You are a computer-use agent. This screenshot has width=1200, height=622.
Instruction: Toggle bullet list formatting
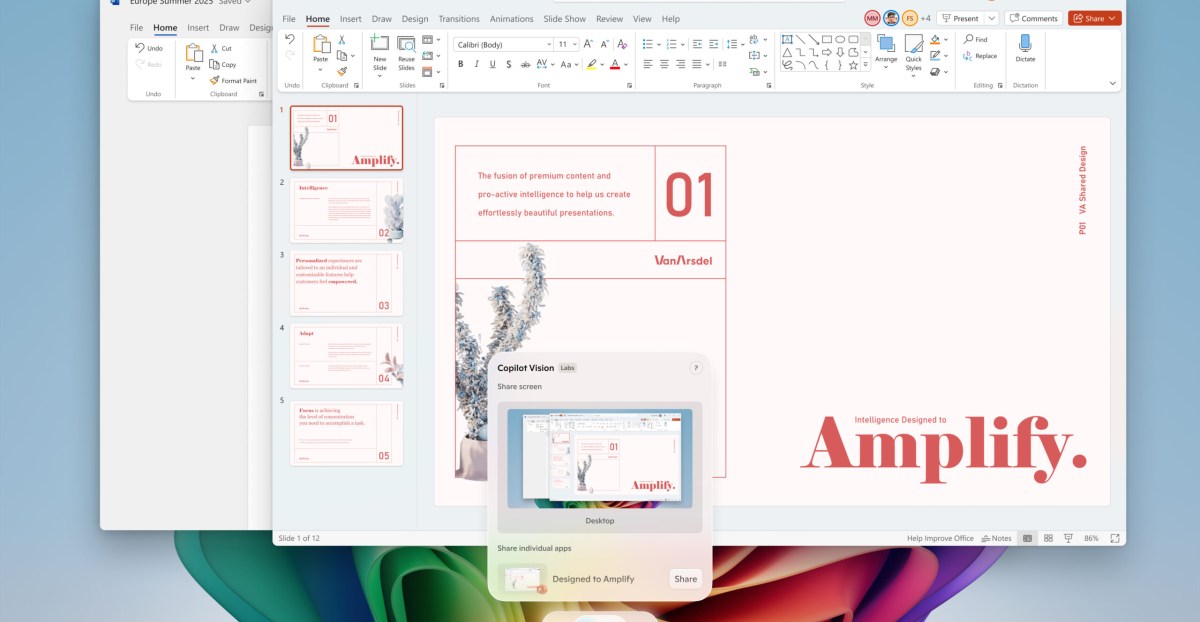[647, 44]
